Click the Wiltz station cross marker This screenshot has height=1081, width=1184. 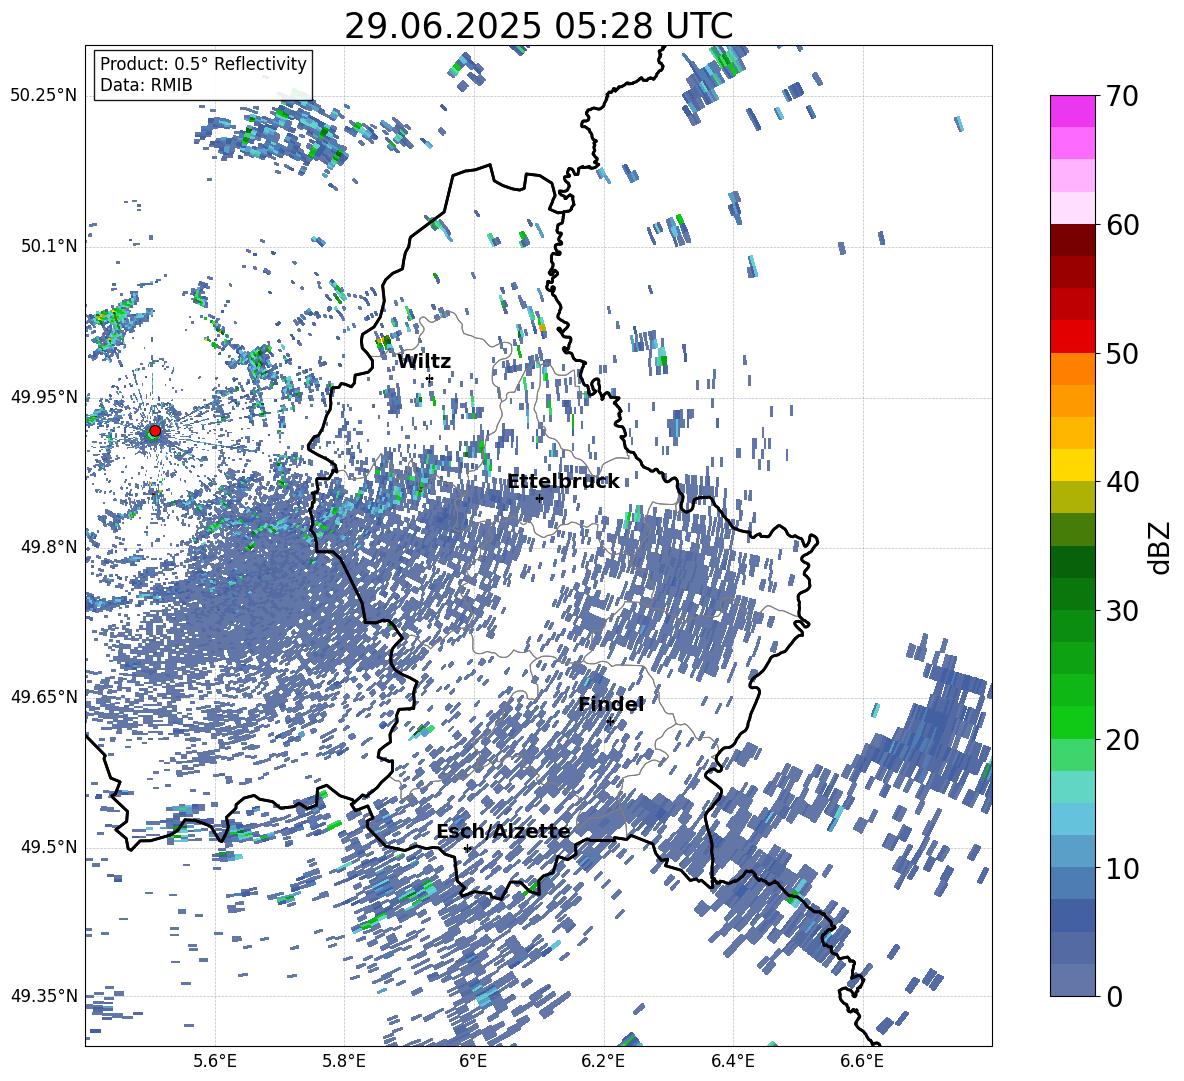click(x=430, y=379)
